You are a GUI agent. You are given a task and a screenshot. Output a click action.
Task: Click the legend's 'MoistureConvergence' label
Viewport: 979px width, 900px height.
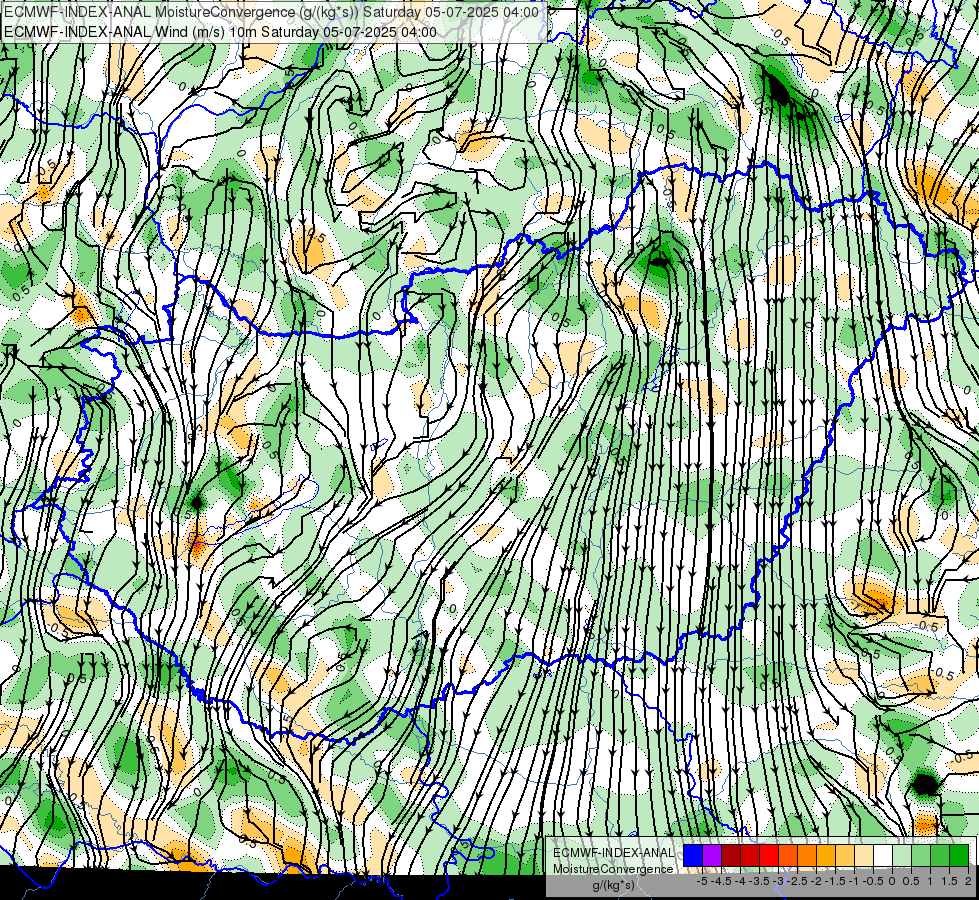tap(613, 869)
